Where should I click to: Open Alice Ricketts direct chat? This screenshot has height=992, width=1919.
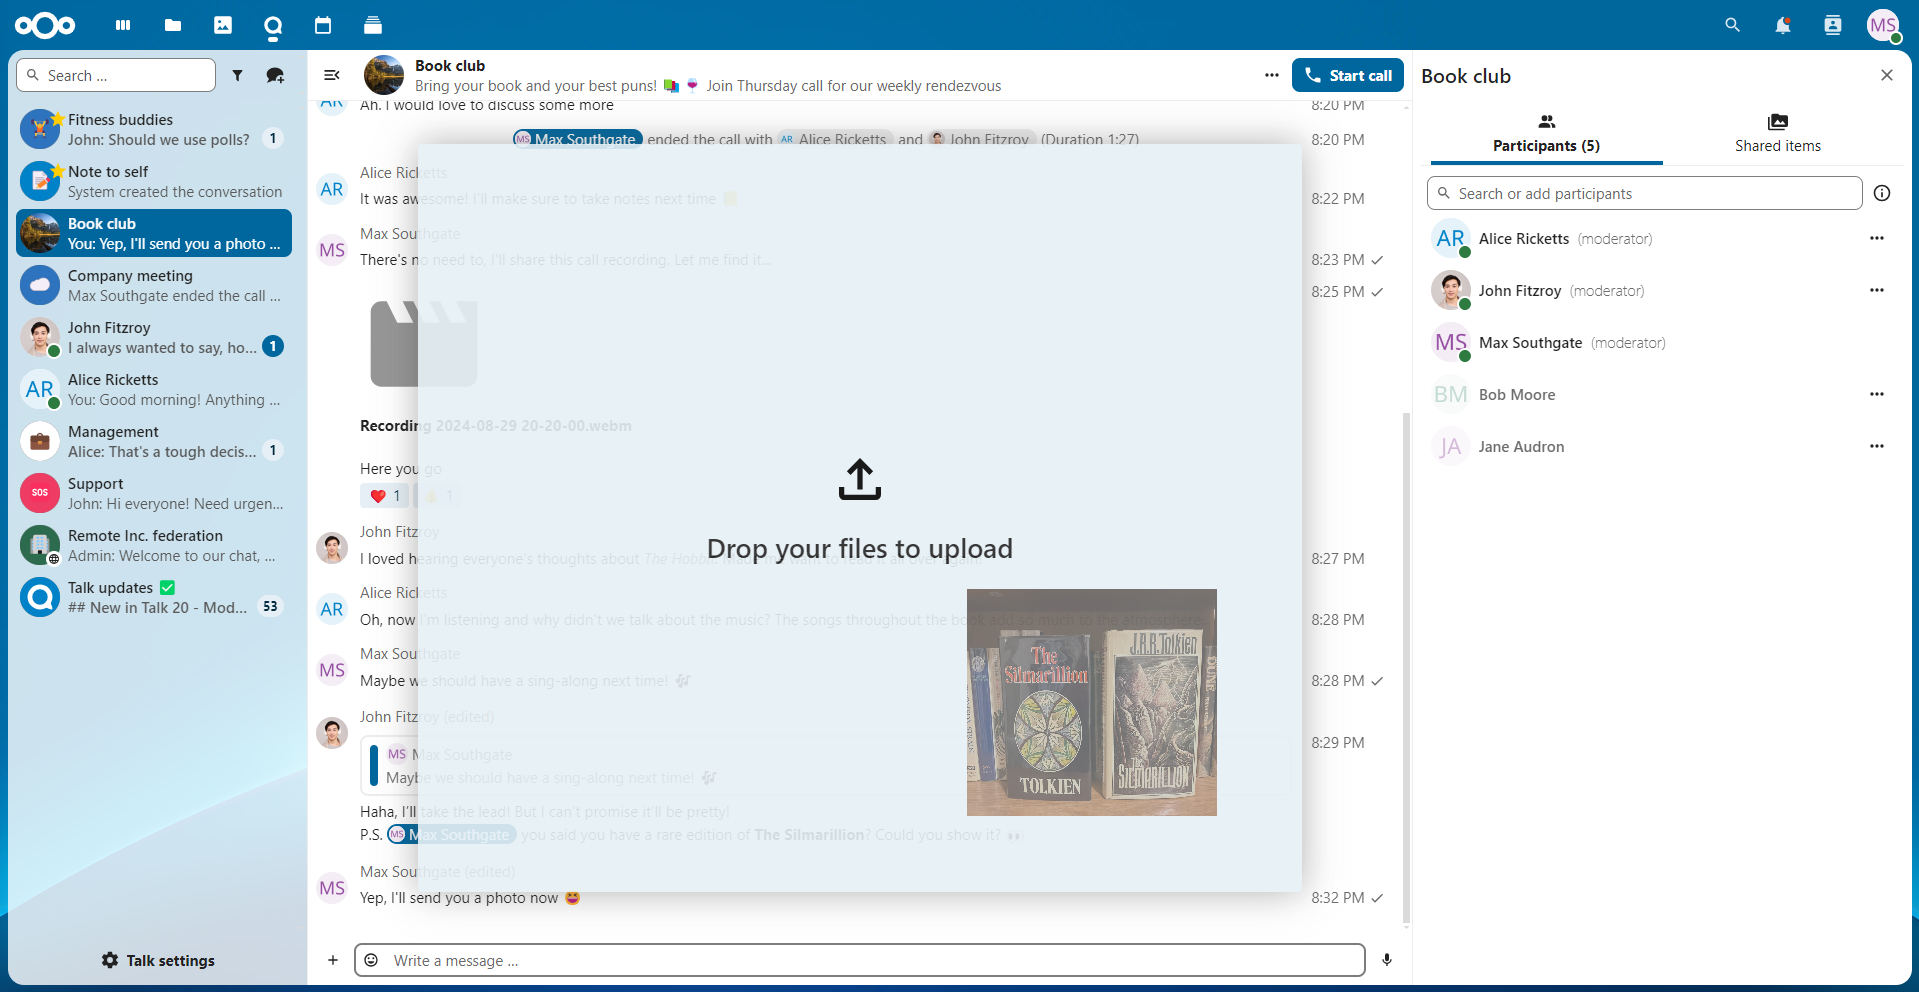154,389
